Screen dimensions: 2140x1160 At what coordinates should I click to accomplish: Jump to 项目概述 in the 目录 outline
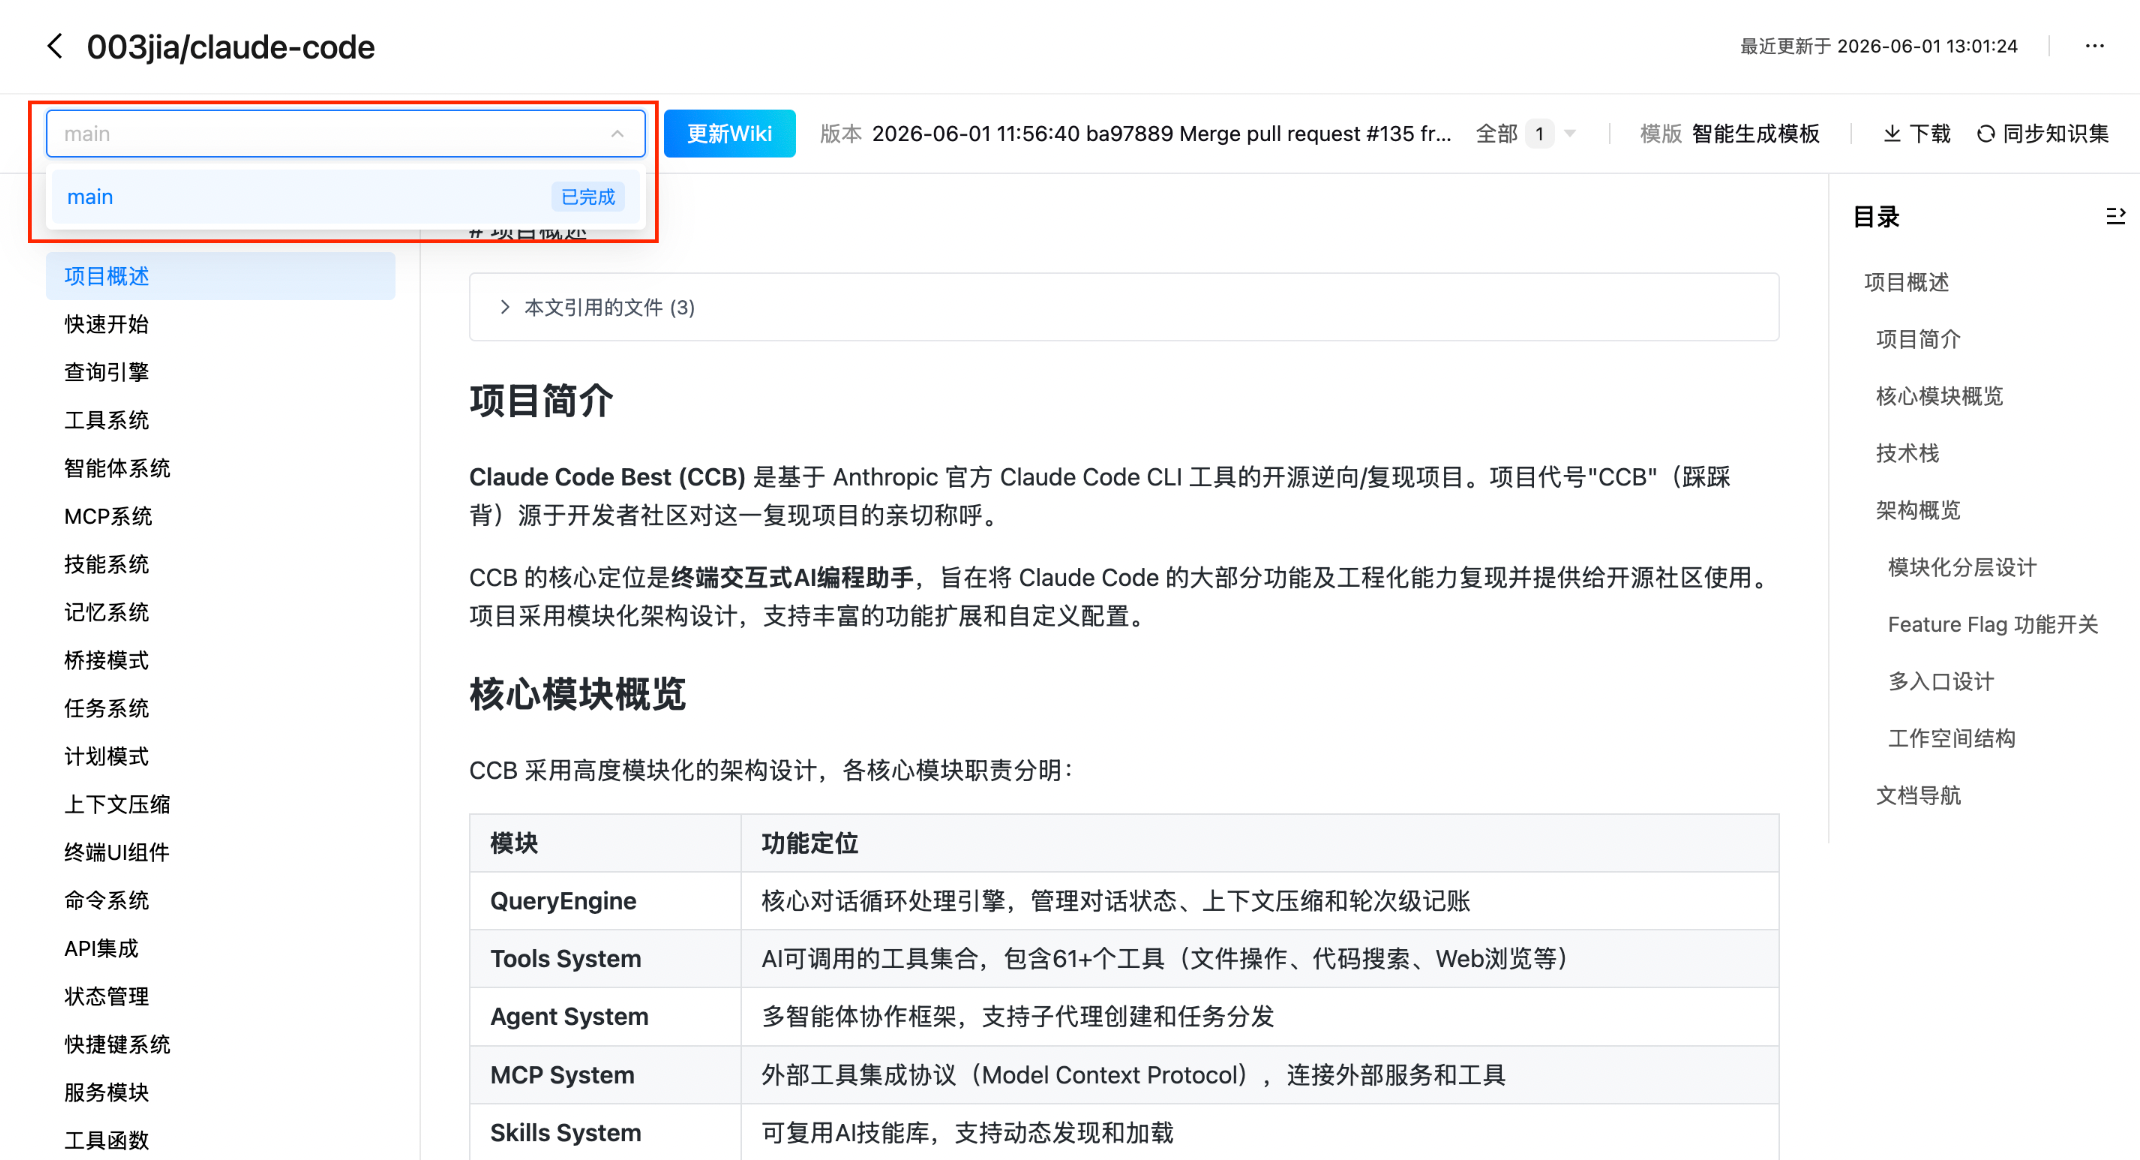(1906, 282)
